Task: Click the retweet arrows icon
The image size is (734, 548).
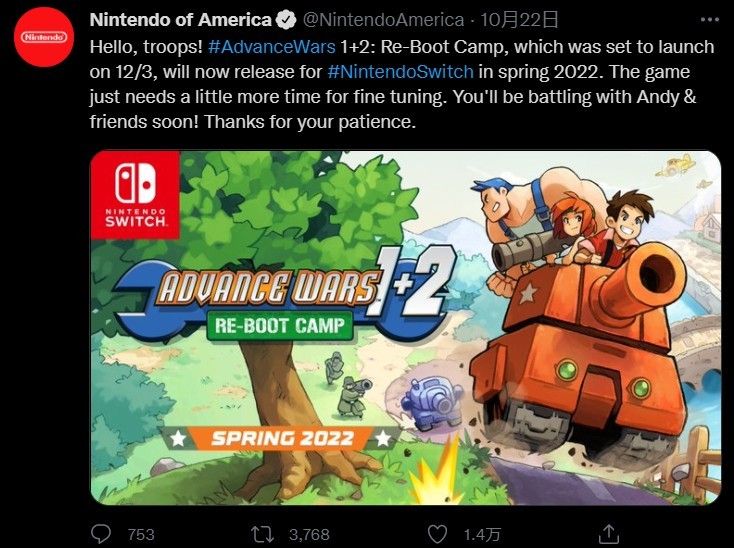Action: point(264,534)
